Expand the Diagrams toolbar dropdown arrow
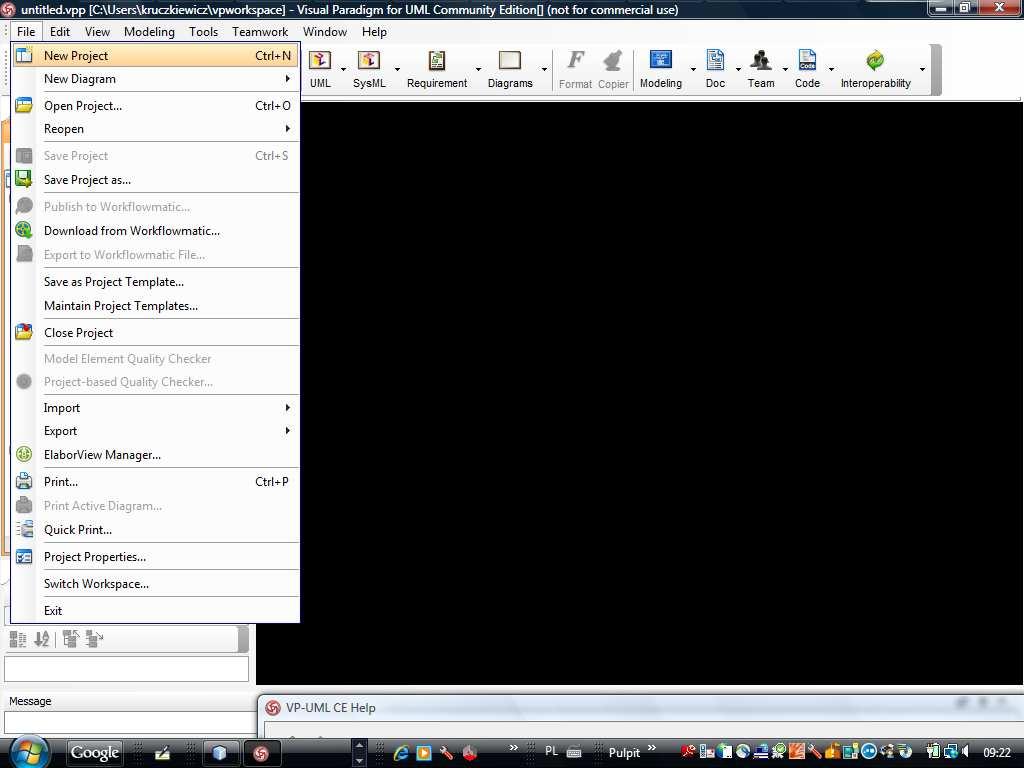This screenshot has width=1024, height=768. (x=544, y=69)
